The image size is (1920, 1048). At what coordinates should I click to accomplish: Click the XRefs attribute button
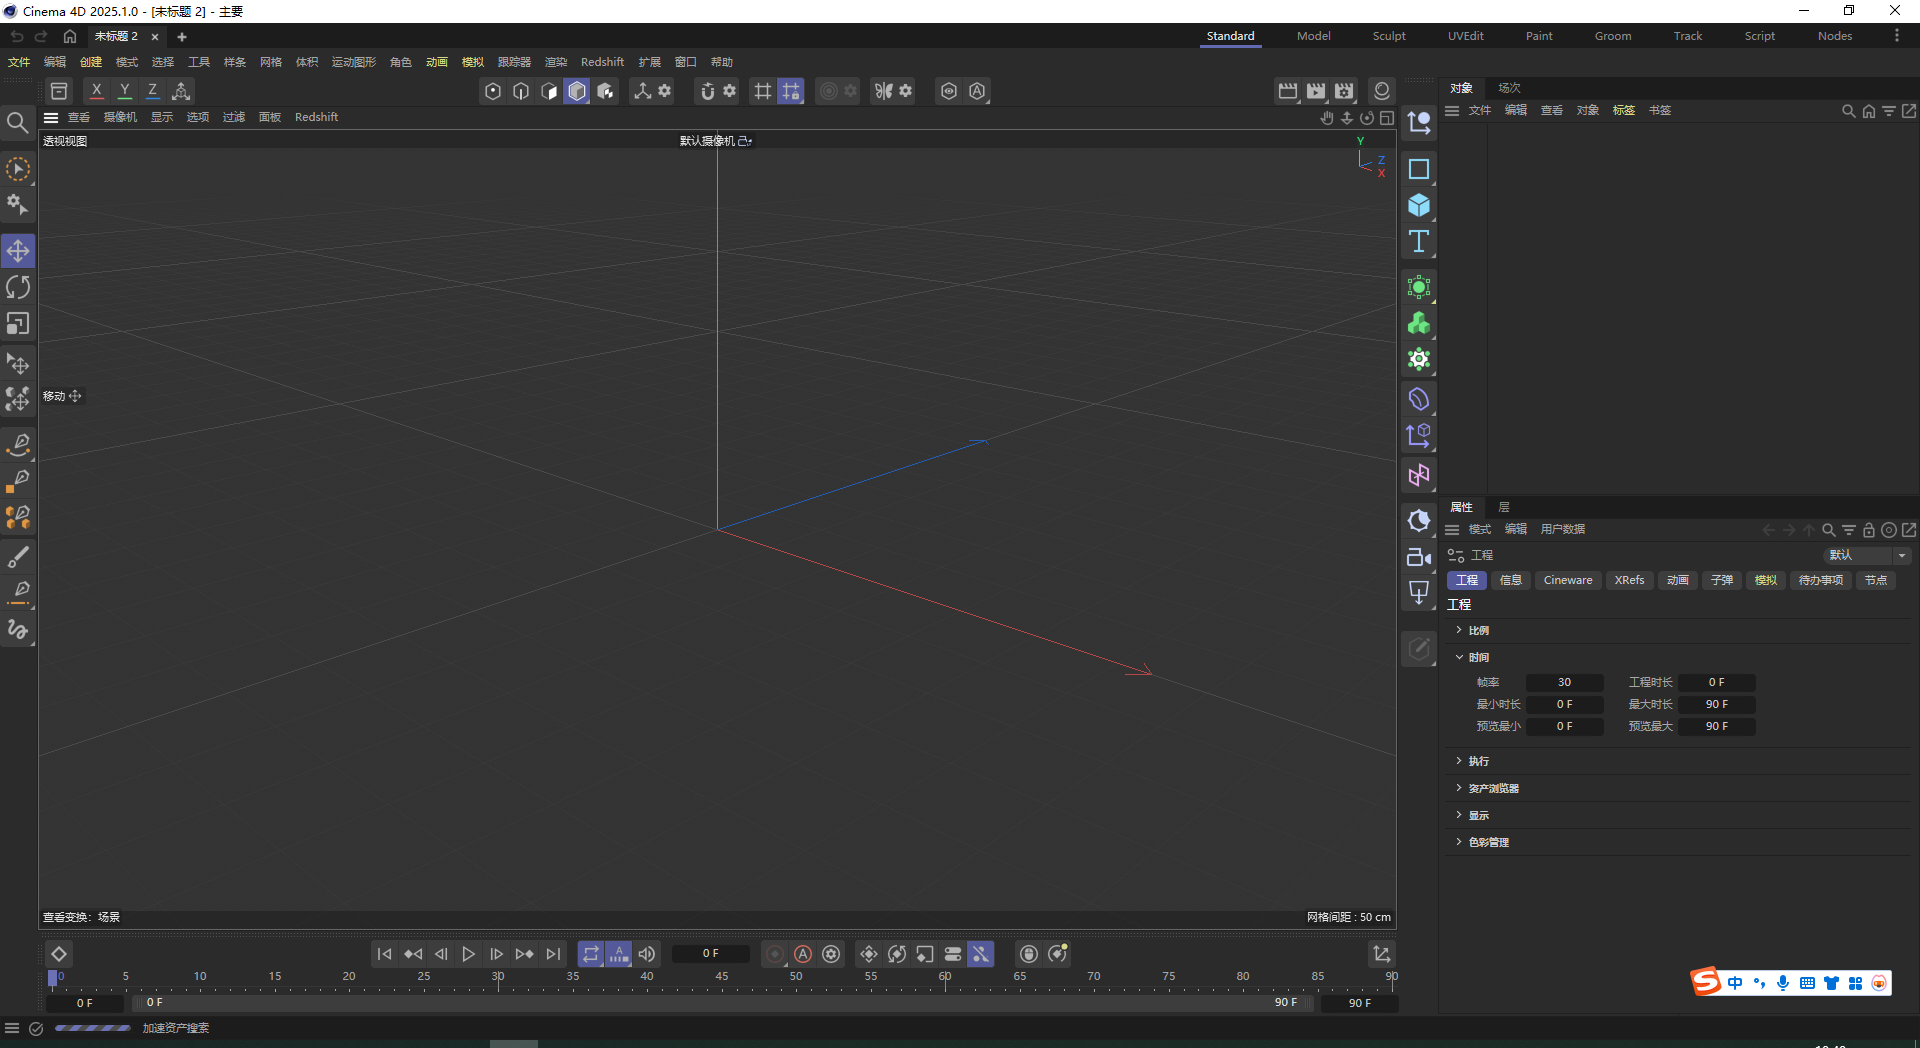[x=1629, y=580]
